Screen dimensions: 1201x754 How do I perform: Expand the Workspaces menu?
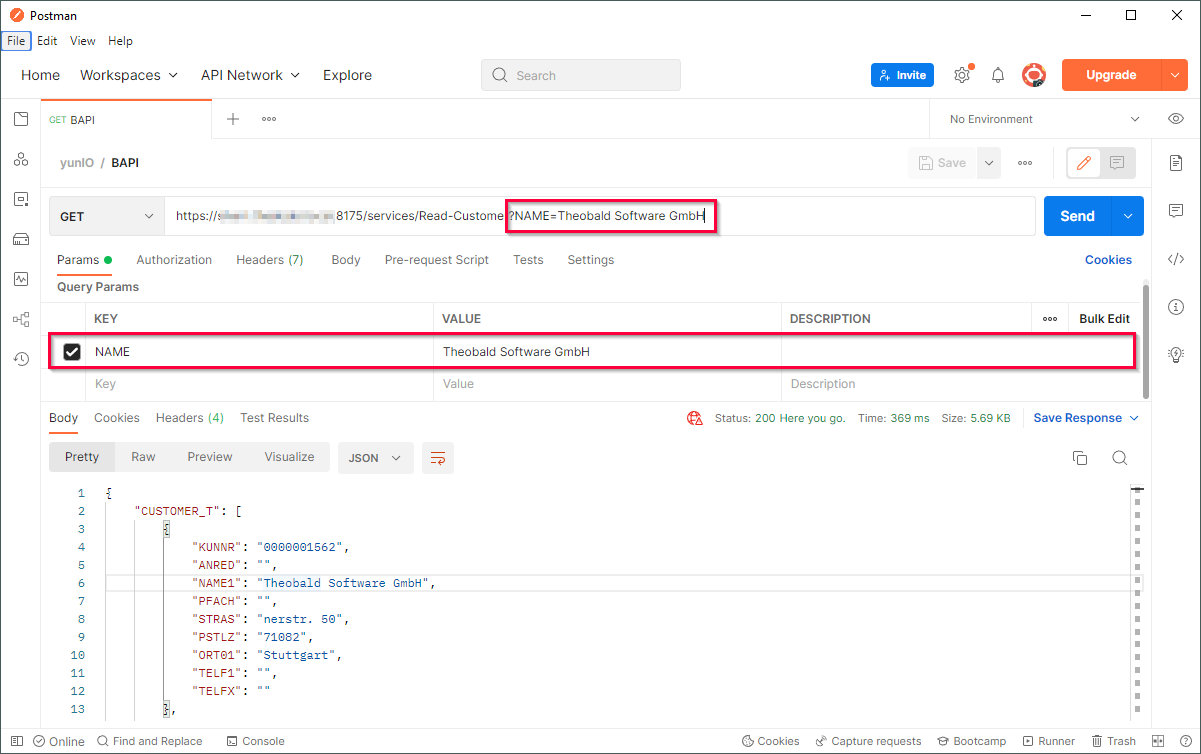click(129, 75)
